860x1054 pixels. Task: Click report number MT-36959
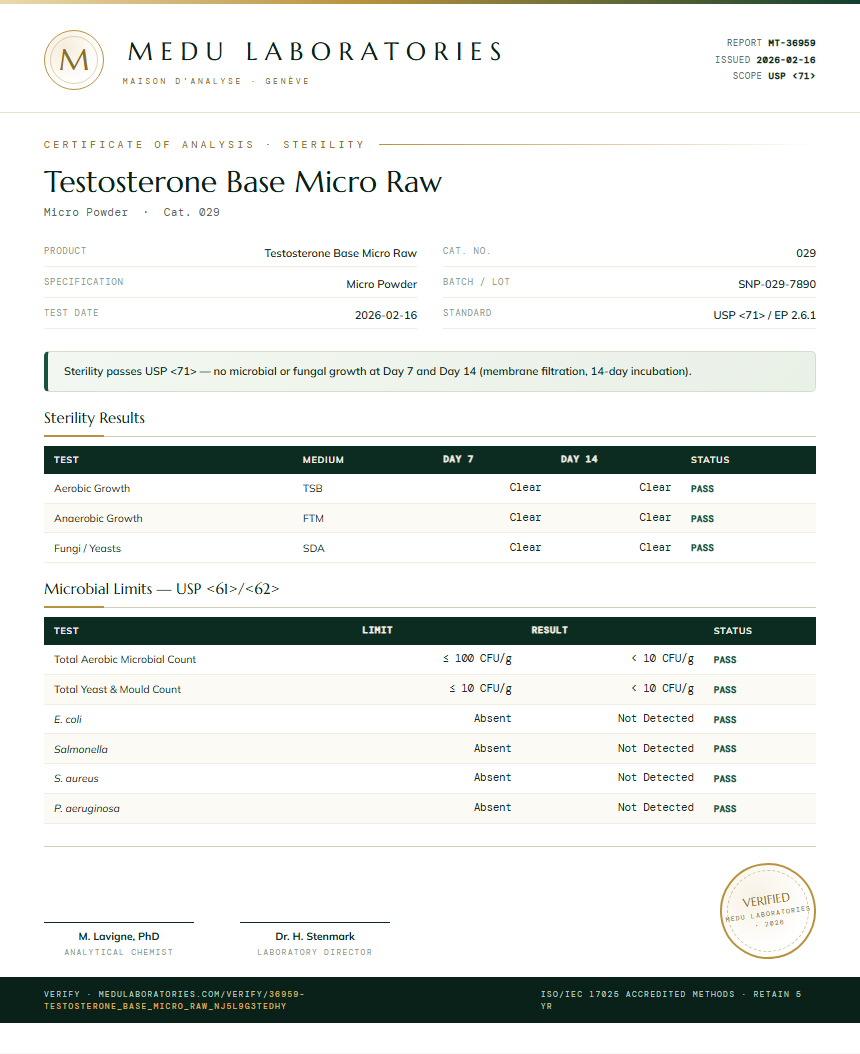tap(791, 43)
